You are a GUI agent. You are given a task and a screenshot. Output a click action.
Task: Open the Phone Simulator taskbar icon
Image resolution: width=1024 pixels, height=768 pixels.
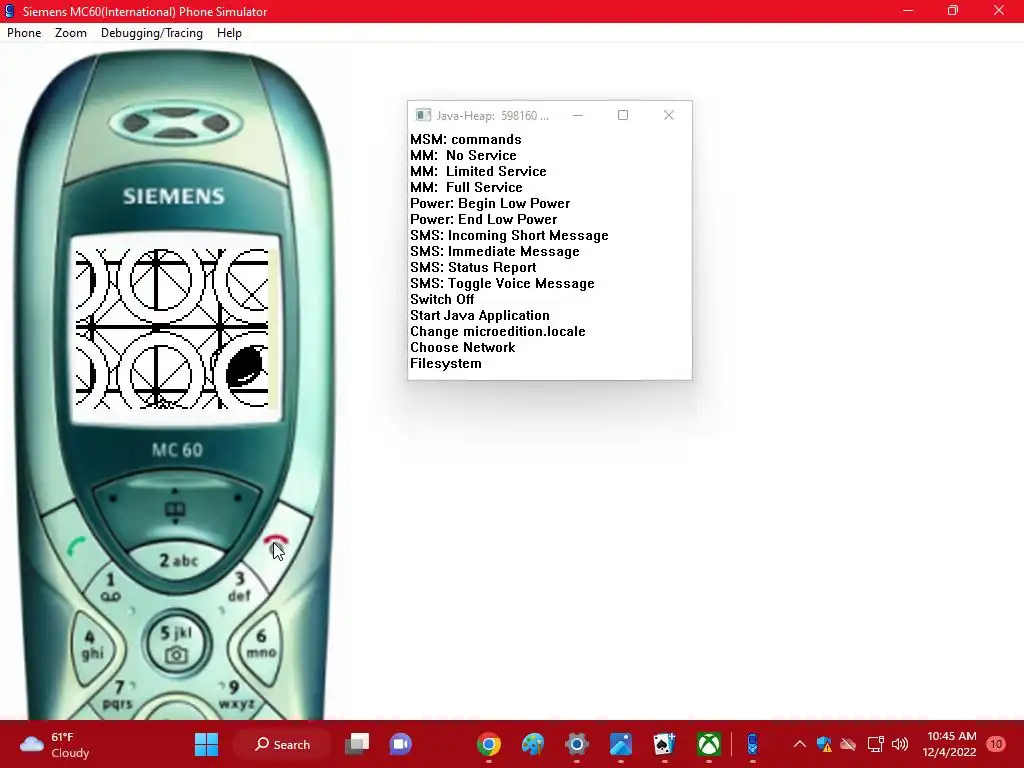tap(752, 744)
